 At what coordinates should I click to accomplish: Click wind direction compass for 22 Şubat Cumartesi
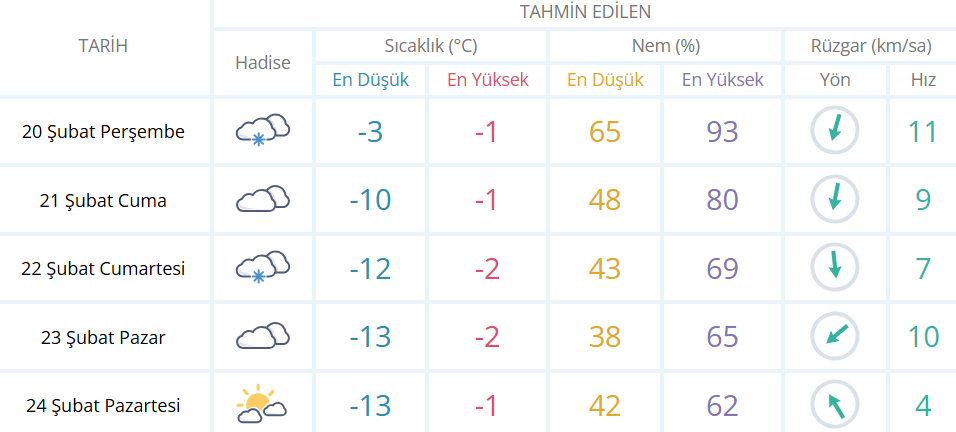click(x=834, y=268)
